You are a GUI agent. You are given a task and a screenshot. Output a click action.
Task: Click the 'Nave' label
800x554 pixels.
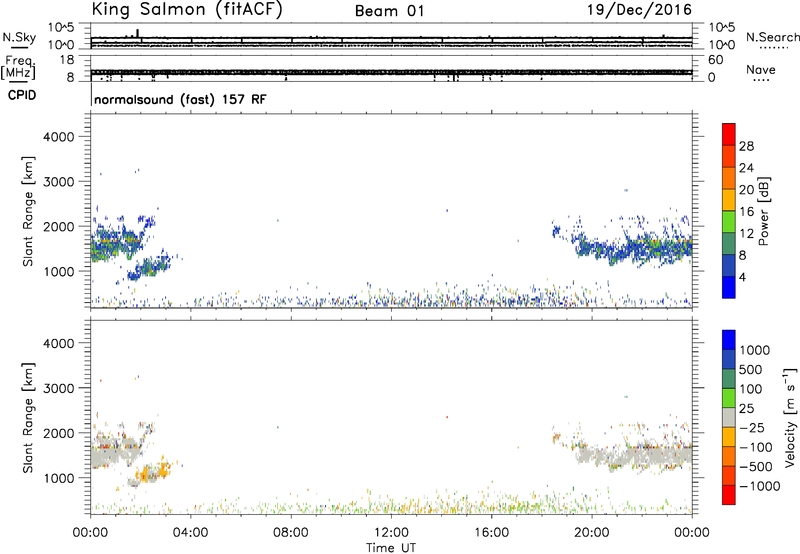coord(761,70)
